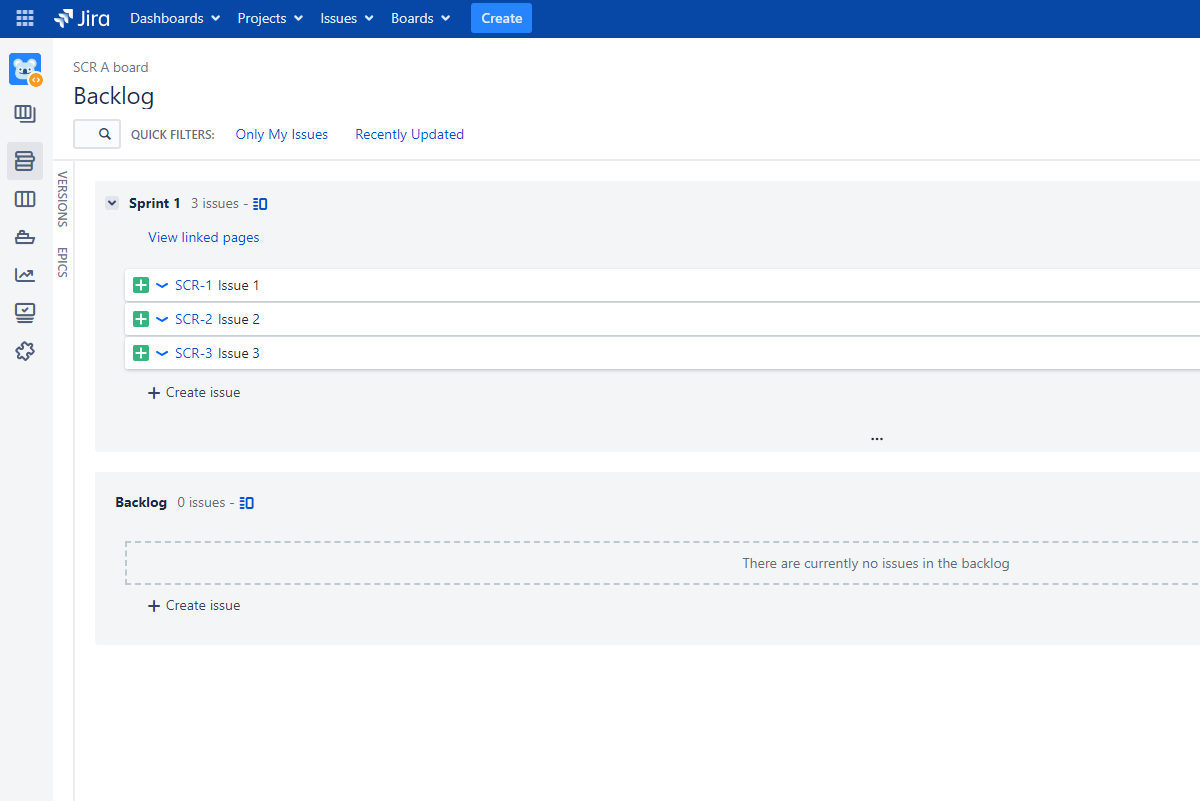The height and width of the screenshot is (801, 1200).
Task: Open the project avatar icon in sidebar
Action: click(x=25, y=70)
